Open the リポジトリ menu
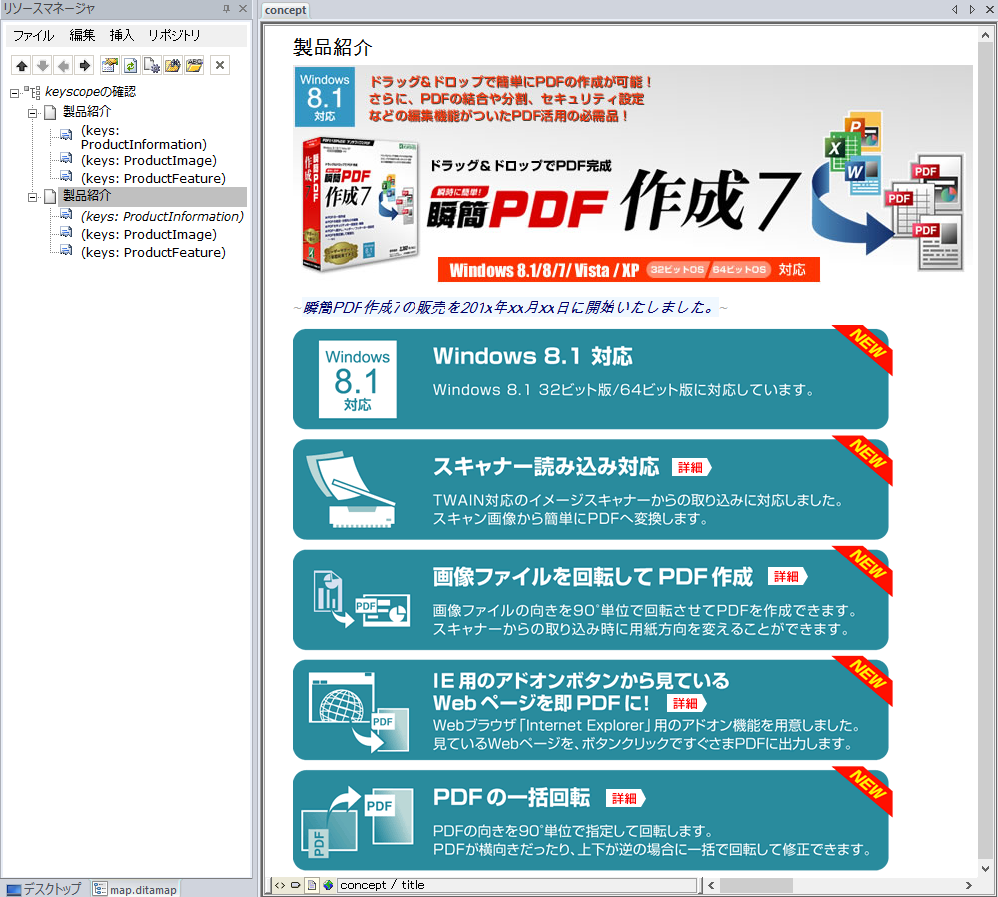This screenshot has height=897, width=998. coord(174,36)
